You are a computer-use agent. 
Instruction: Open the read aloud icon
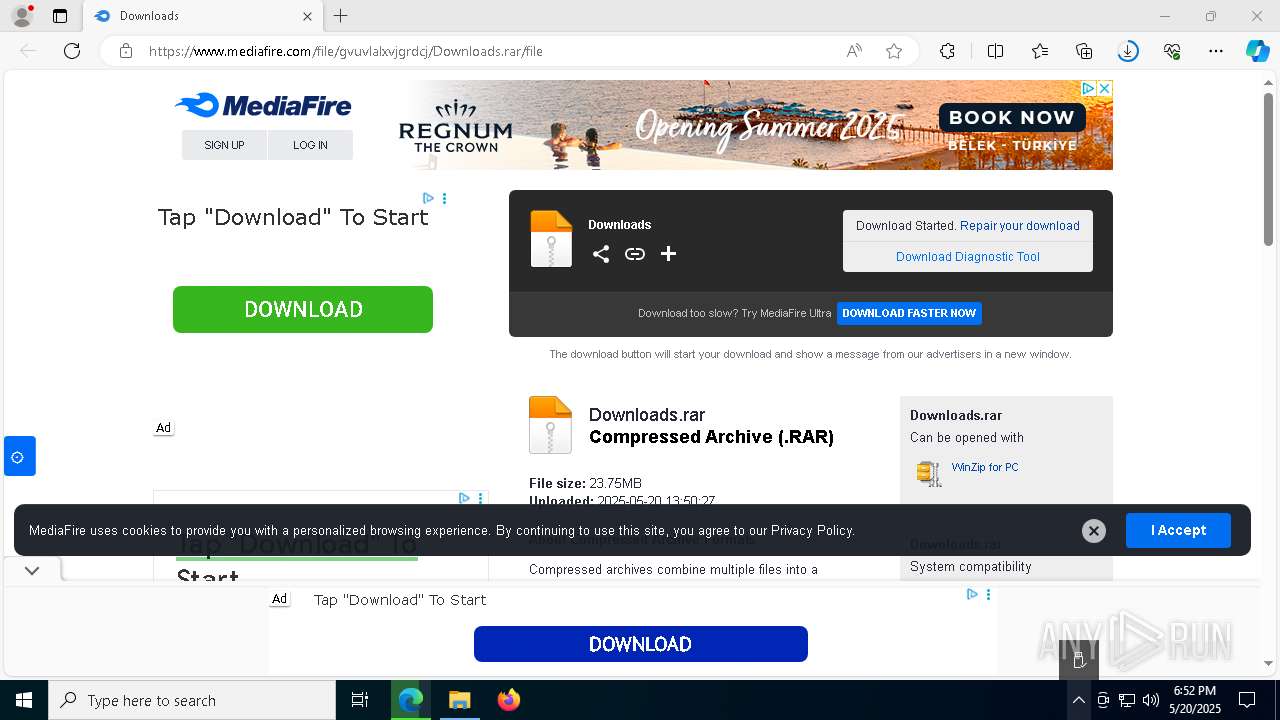[x=854, y=51]
